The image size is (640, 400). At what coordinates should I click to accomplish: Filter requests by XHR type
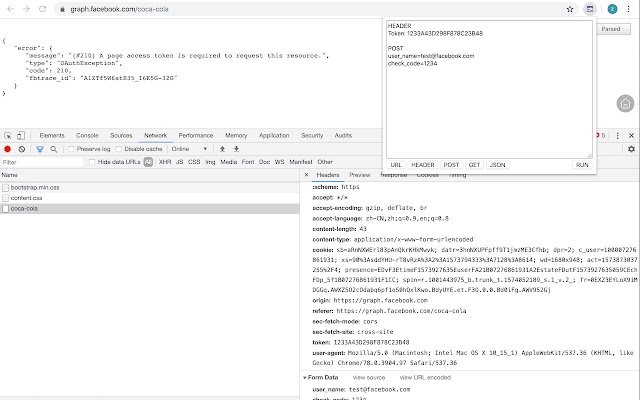click(x=165, y=162)
